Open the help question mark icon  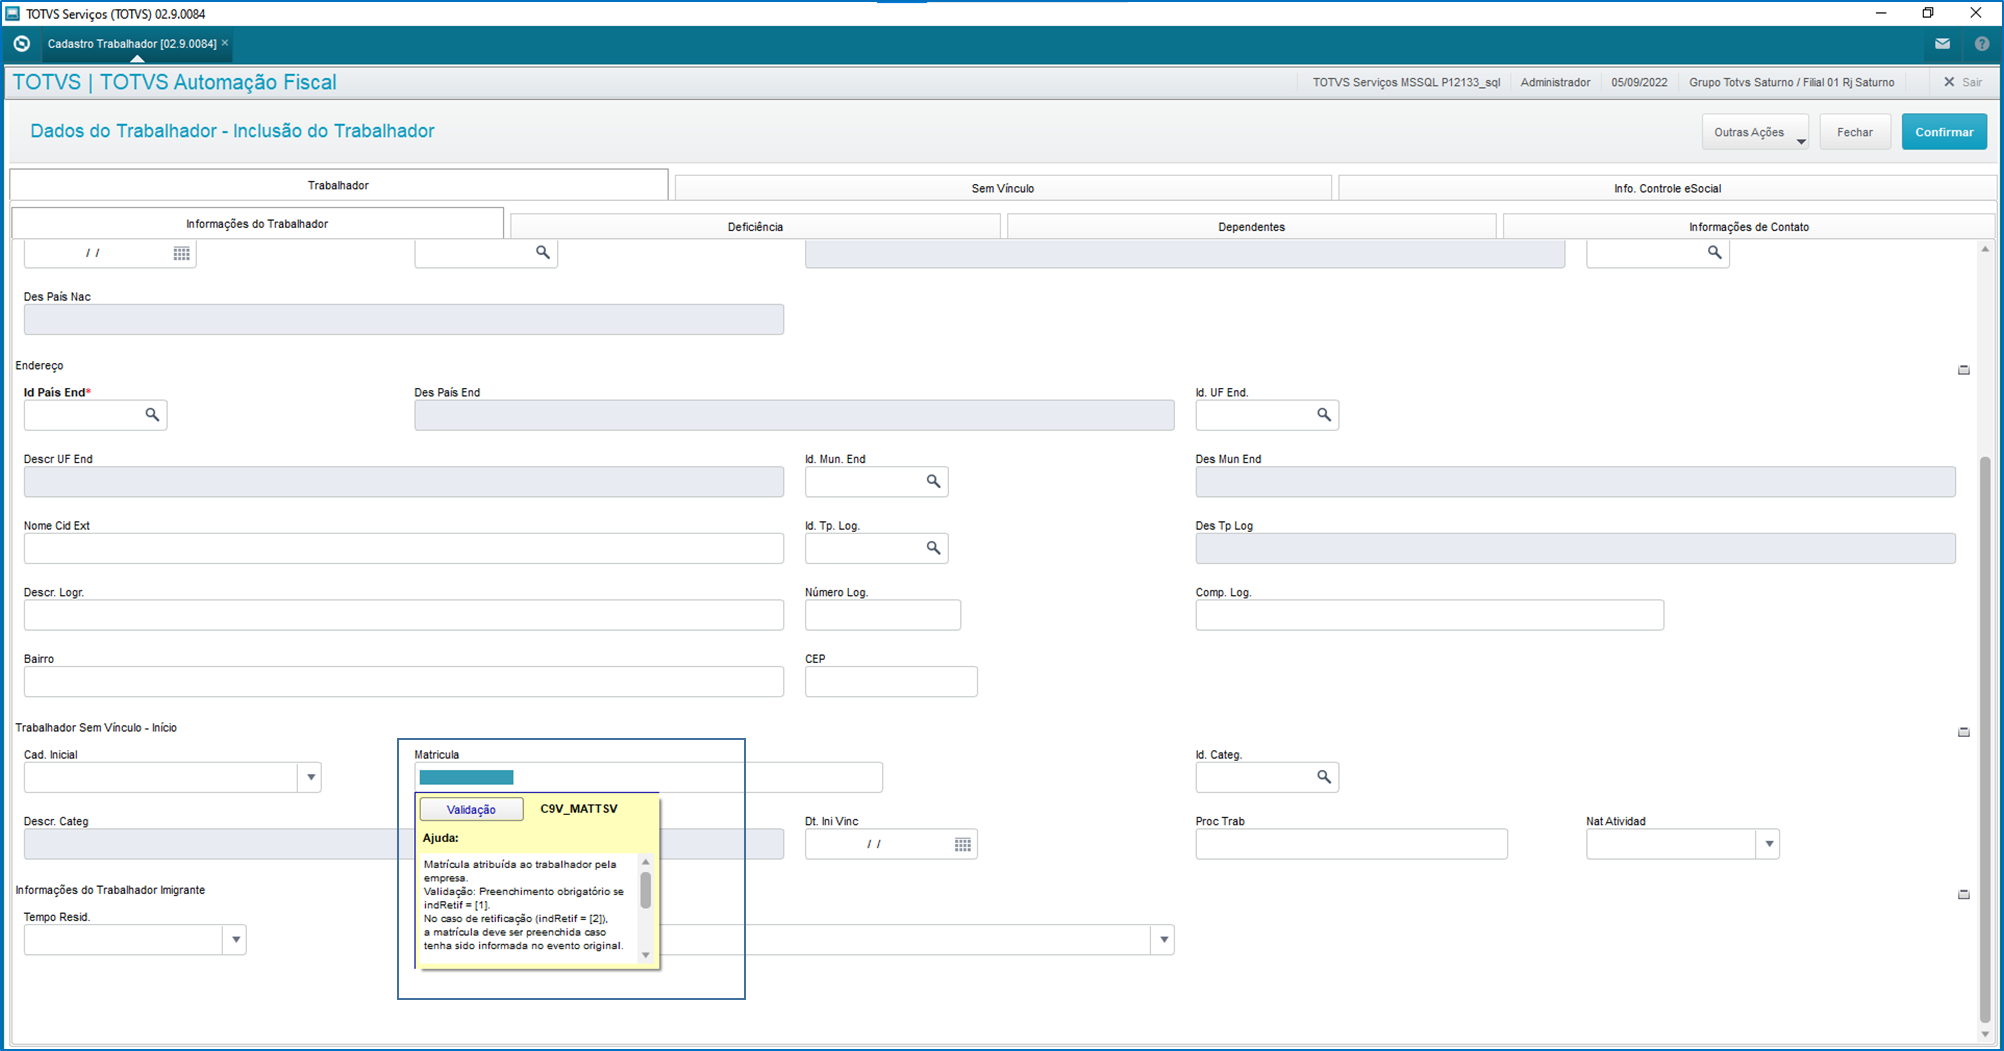1982,44
